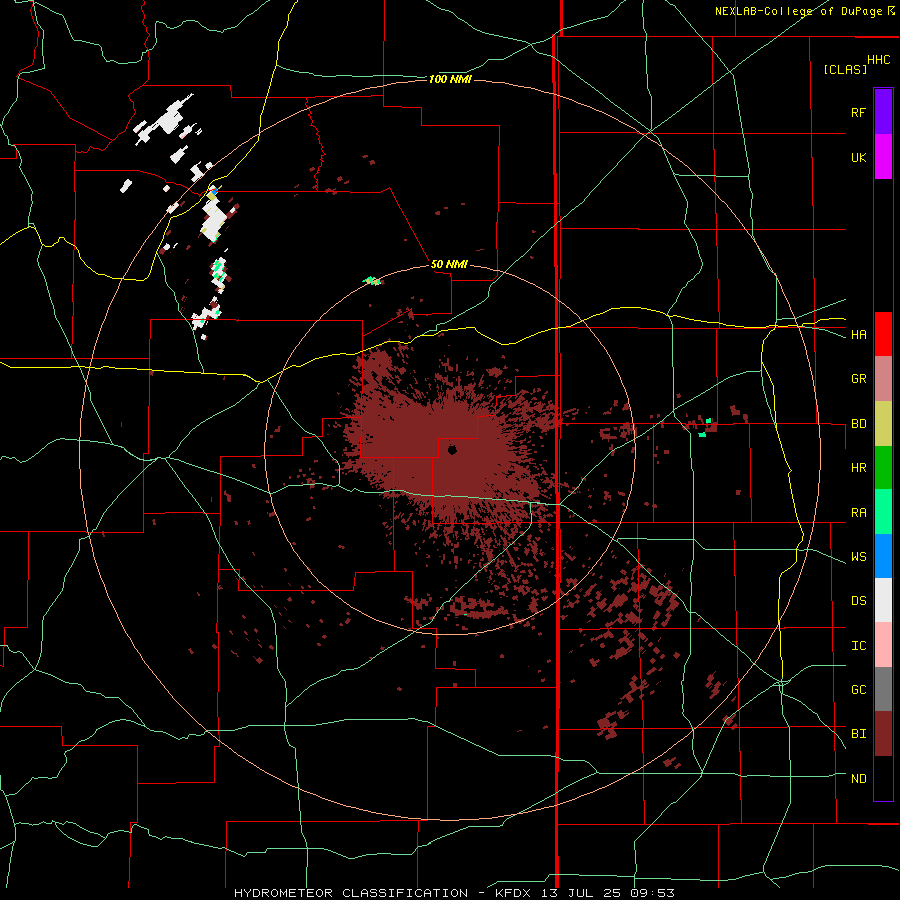900x900 pixels.
Task: Click the GC legend label
Action: pos(858,689)
